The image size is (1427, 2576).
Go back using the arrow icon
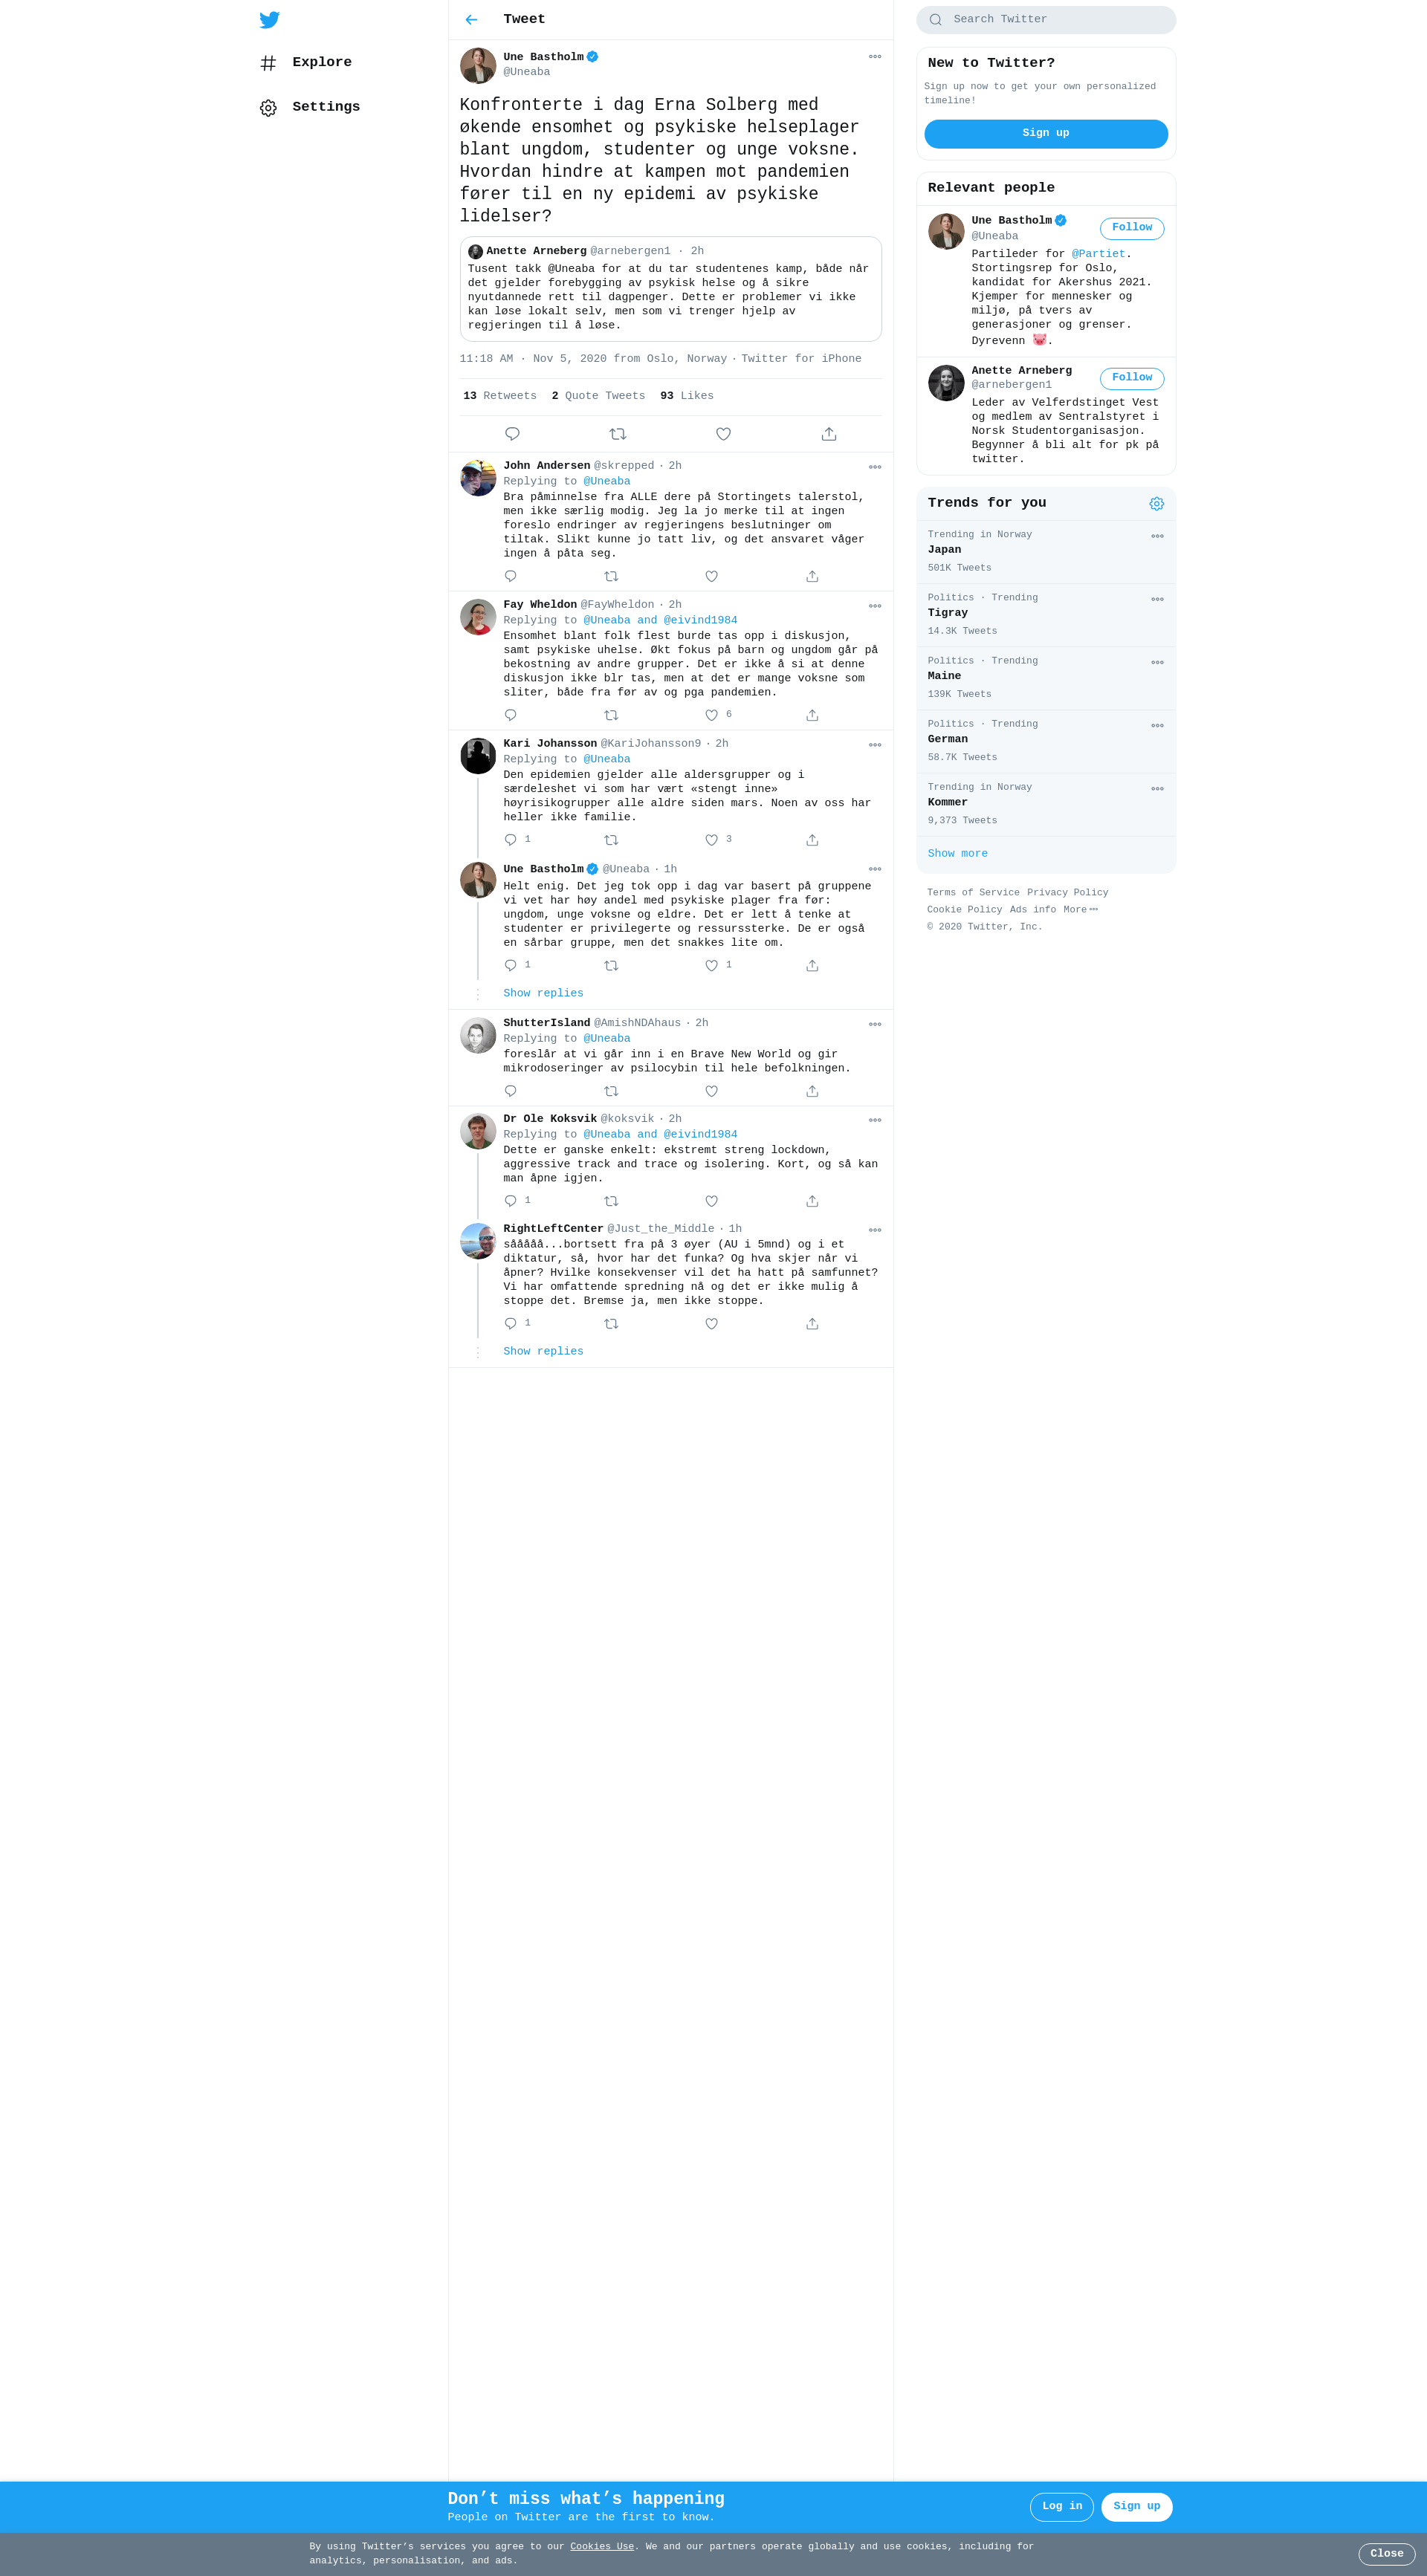471,20
